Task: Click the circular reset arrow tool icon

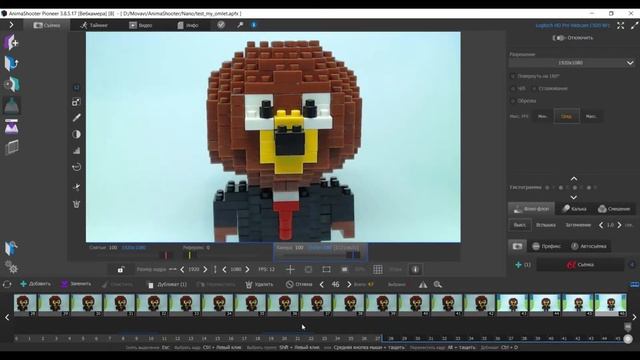Action: [76, 167]
